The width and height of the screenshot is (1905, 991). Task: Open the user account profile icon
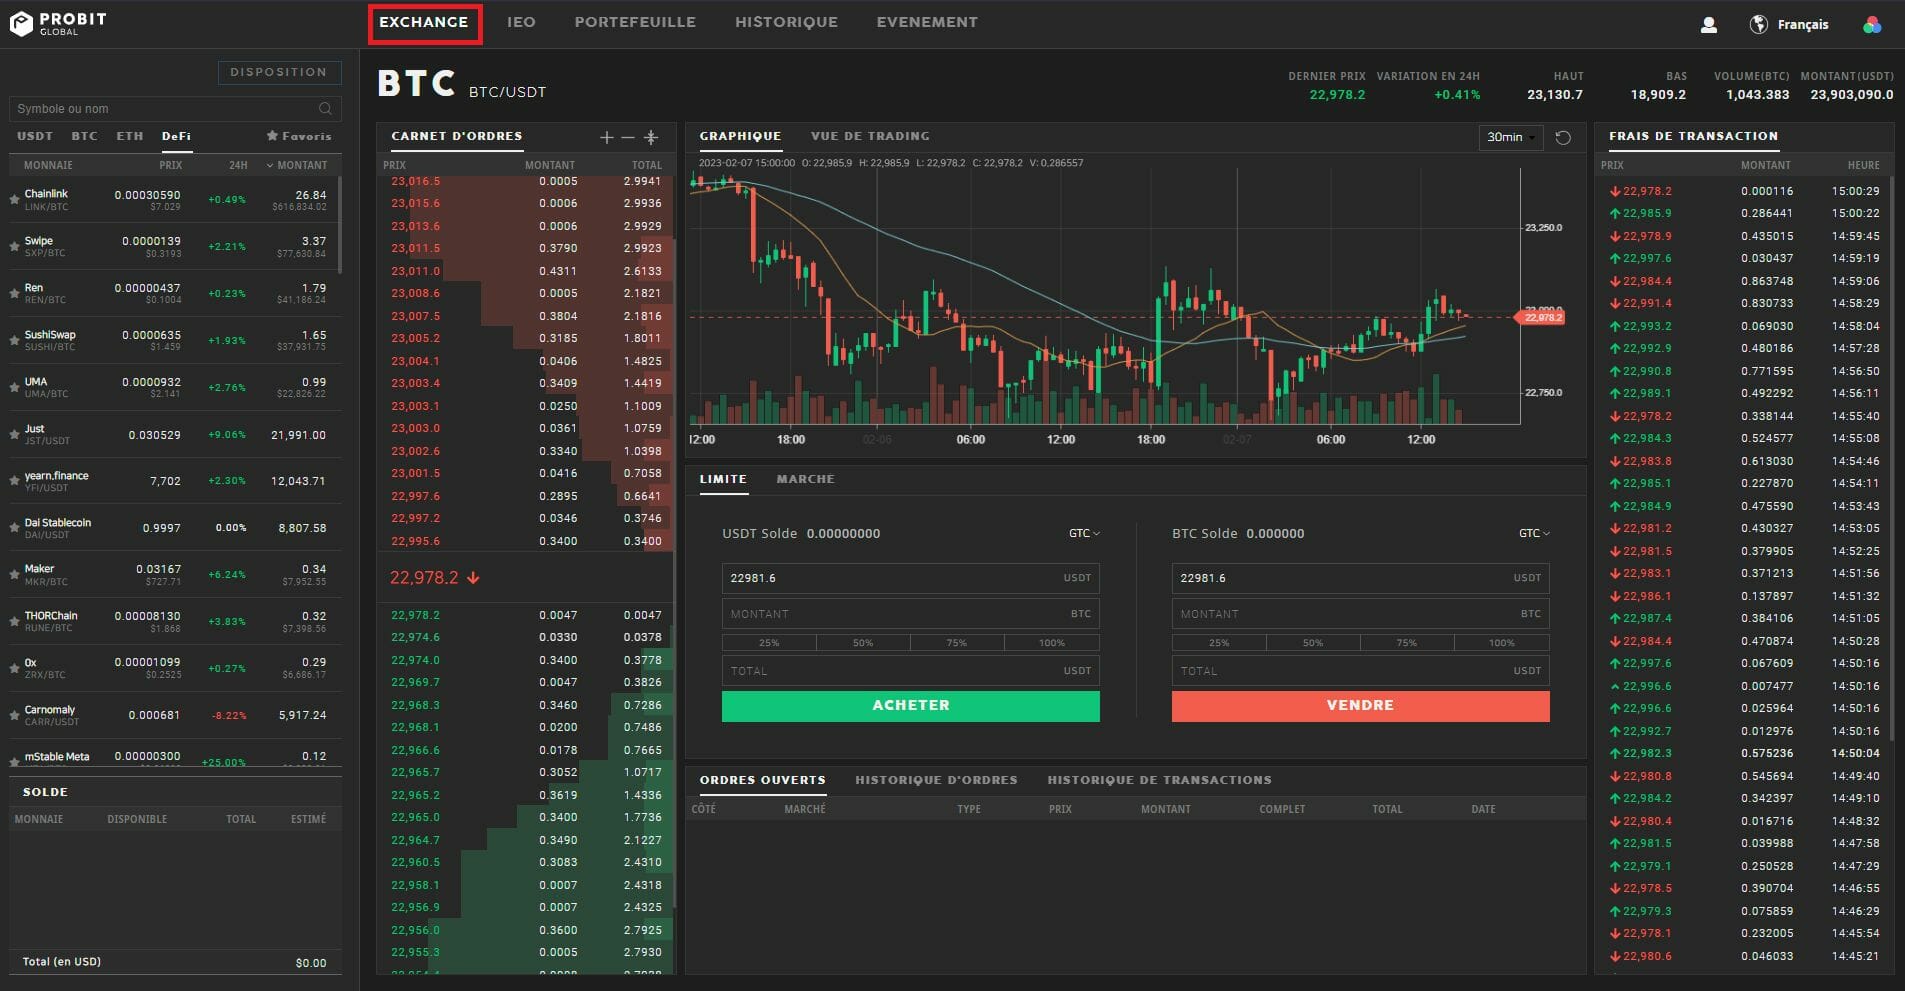tap(1709, 25)
